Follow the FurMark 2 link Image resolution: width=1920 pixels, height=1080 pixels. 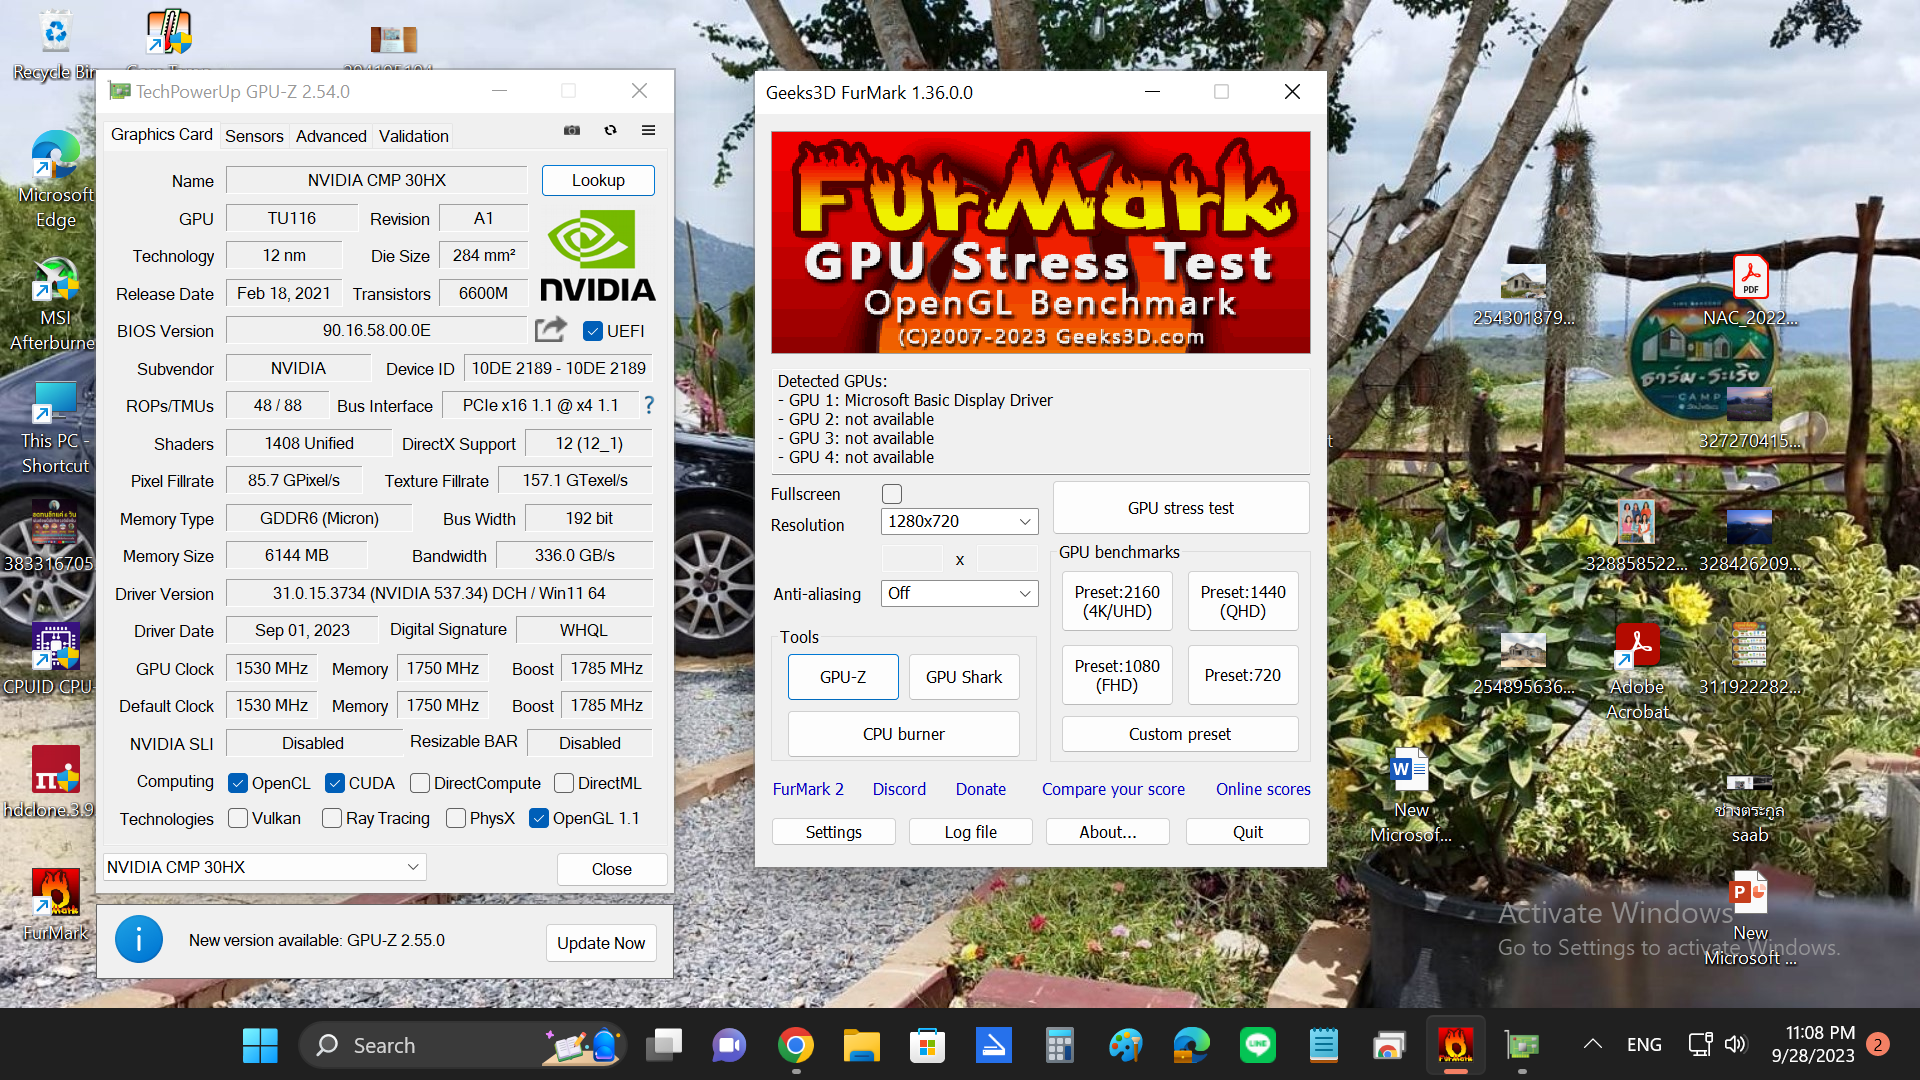[x=808, y=789]
